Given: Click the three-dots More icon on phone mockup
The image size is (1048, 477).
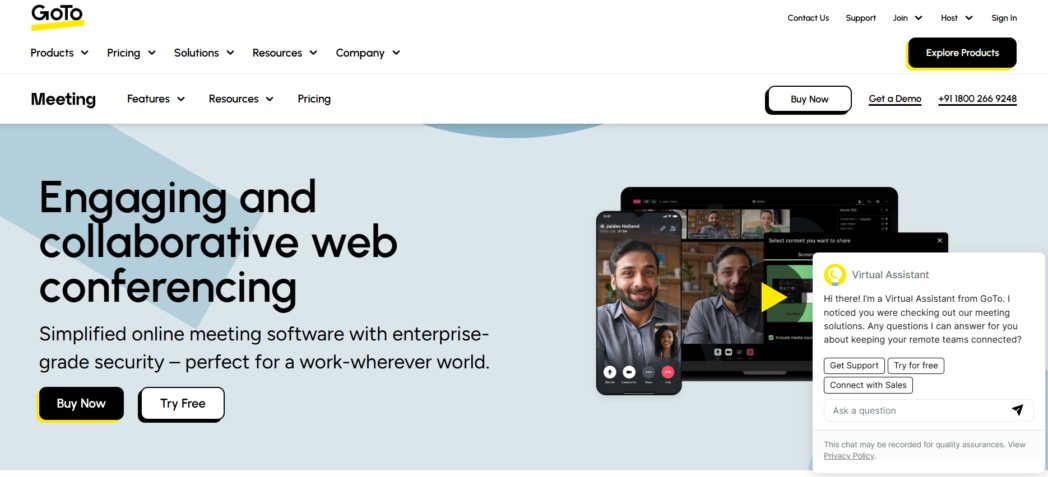Looking at the screenshot, I should [x=648, y=371].
